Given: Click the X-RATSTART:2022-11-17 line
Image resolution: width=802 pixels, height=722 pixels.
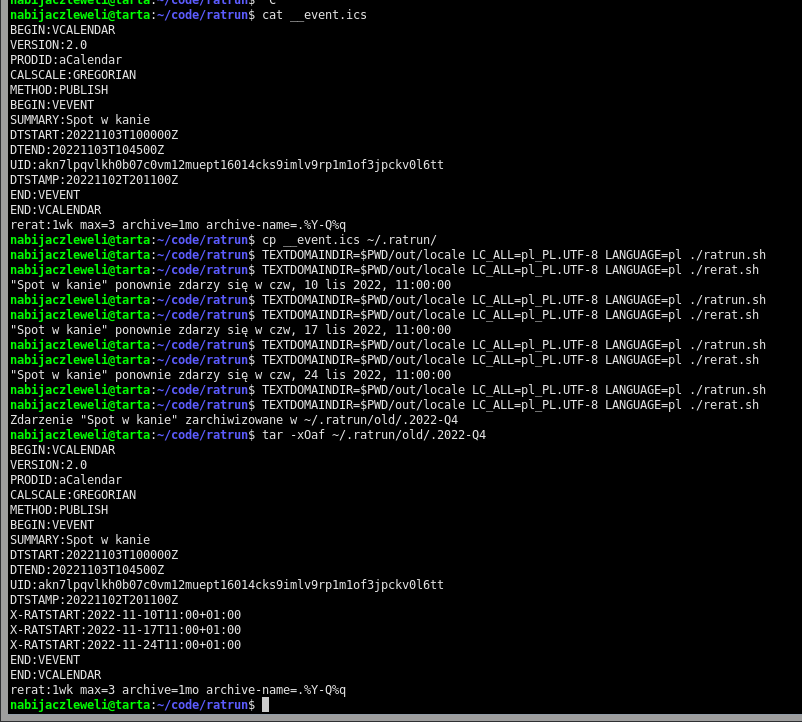Looking at the screenshot, I should pos(125,630).
